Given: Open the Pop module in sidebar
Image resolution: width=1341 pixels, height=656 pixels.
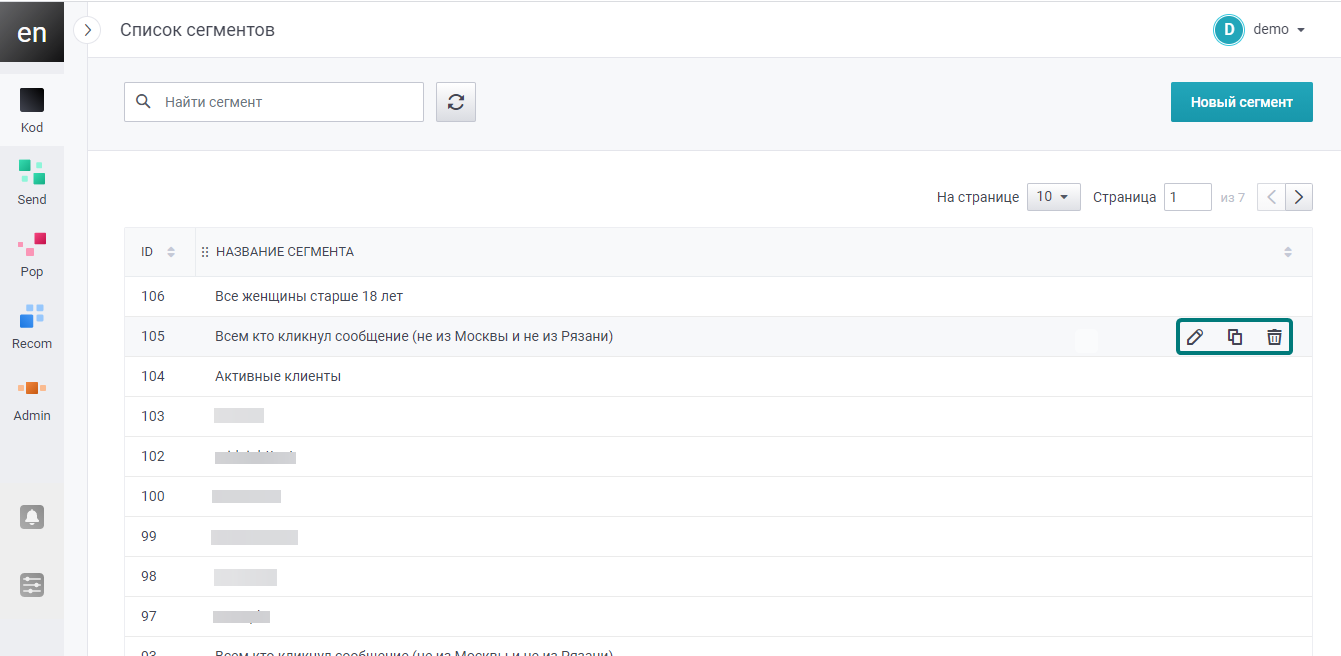Looking at the screenshot, I should (x=32, y=254).
